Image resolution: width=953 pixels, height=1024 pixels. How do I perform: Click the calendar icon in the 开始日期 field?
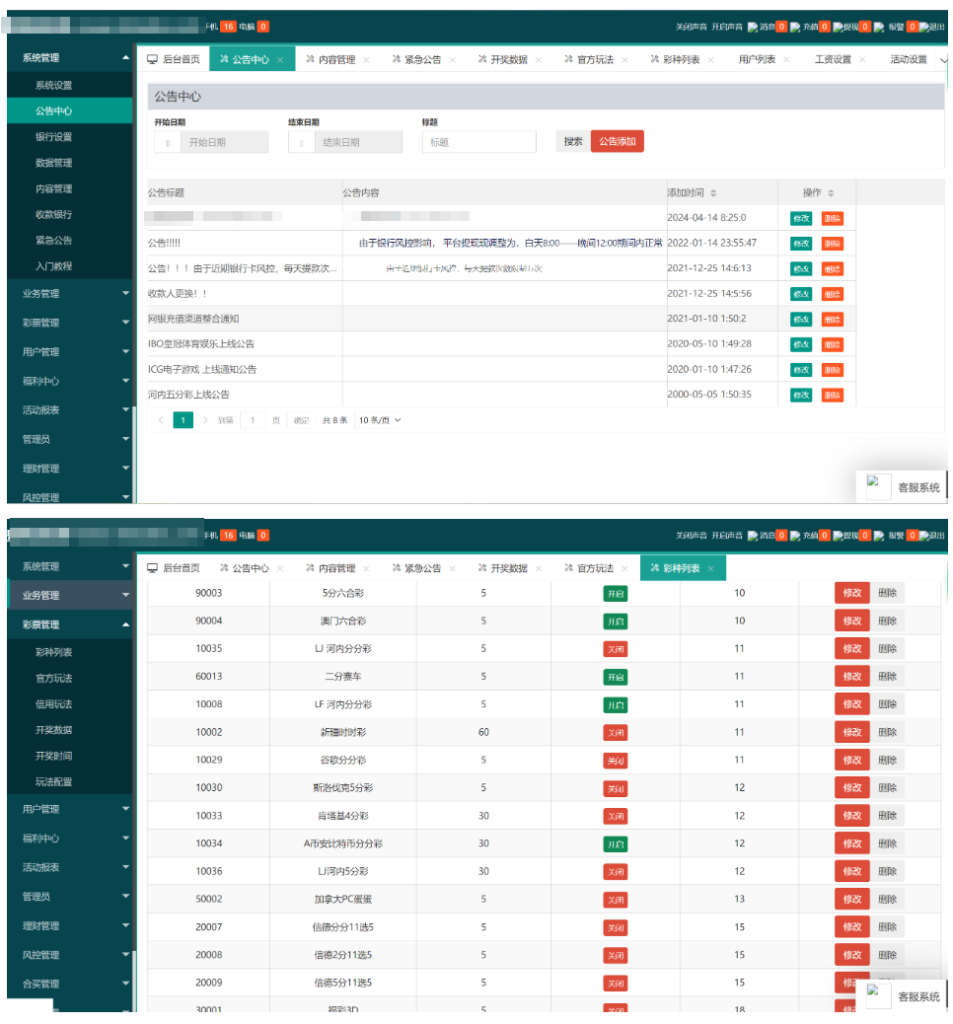pos(168,142)
